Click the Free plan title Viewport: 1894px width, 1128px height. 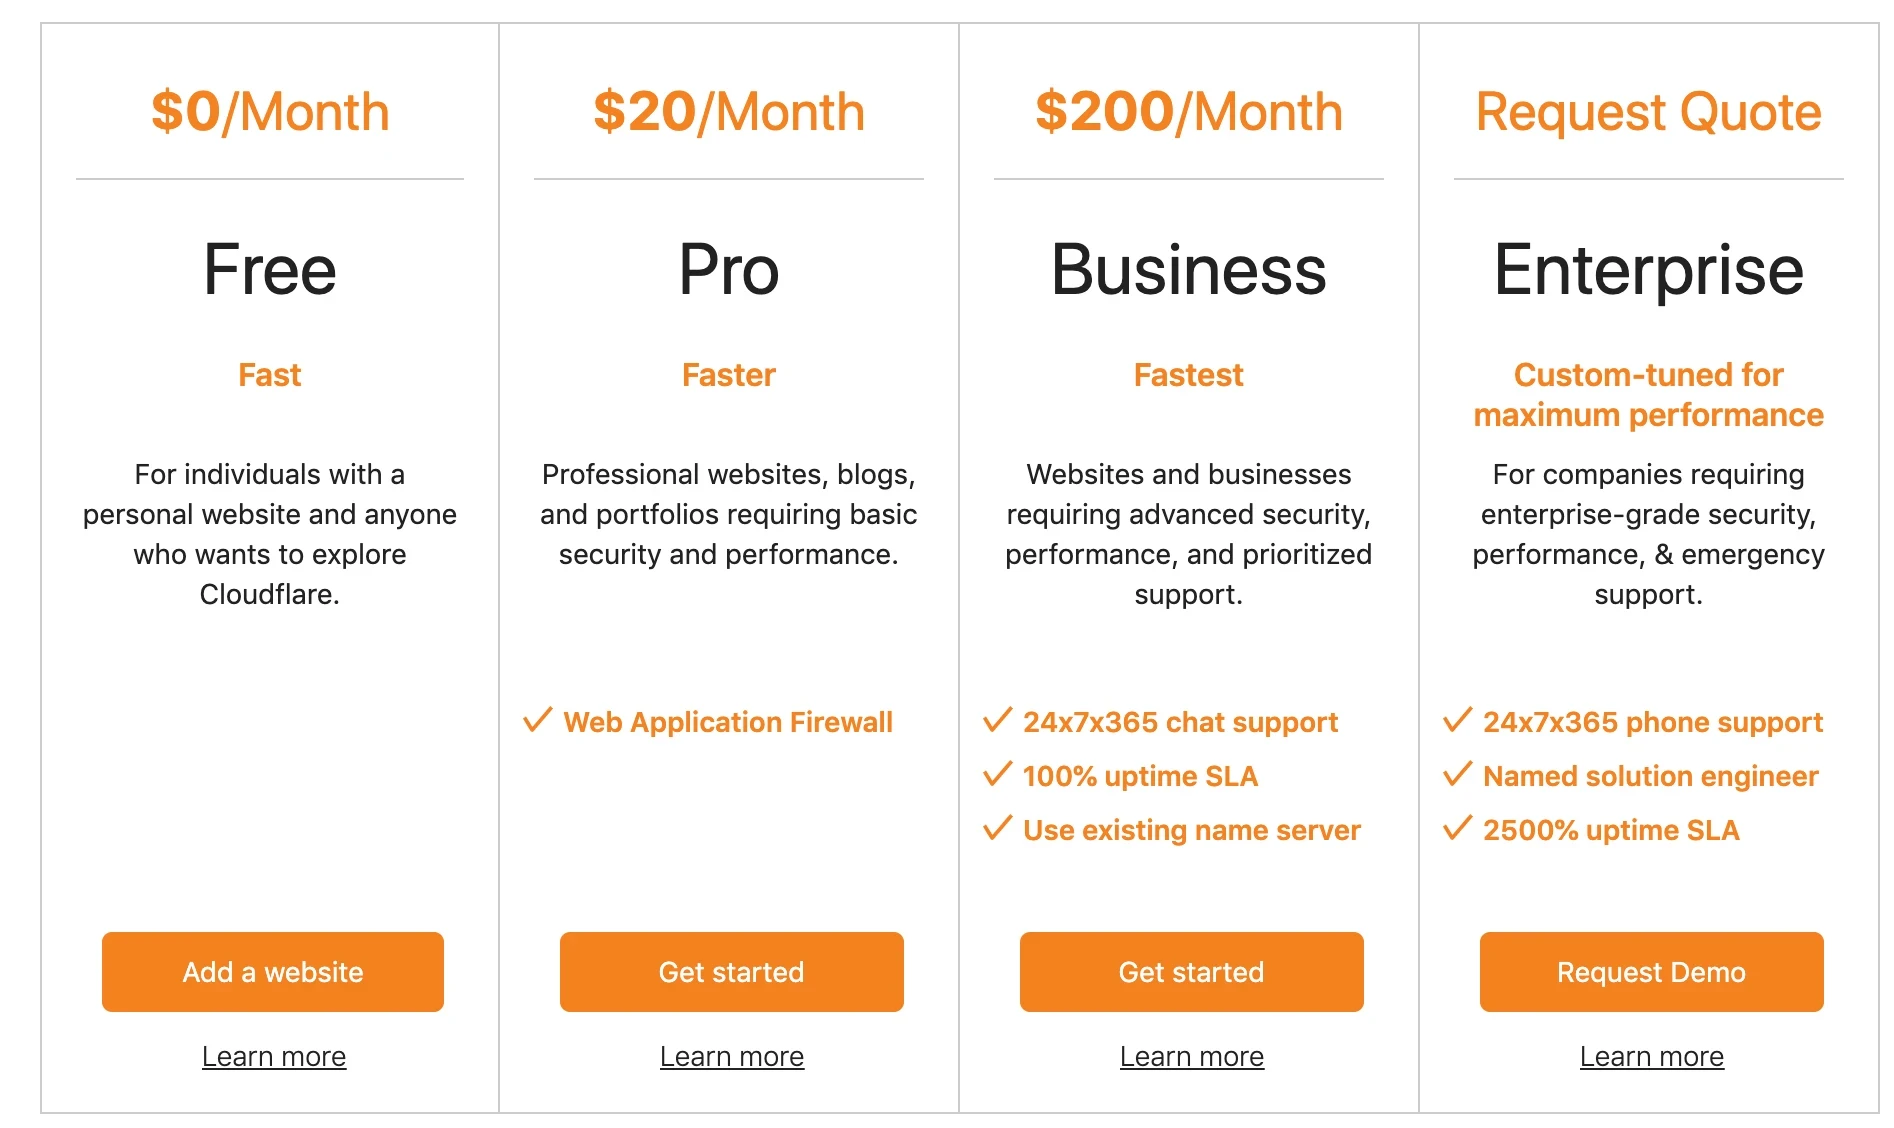[x=268, y=268]
